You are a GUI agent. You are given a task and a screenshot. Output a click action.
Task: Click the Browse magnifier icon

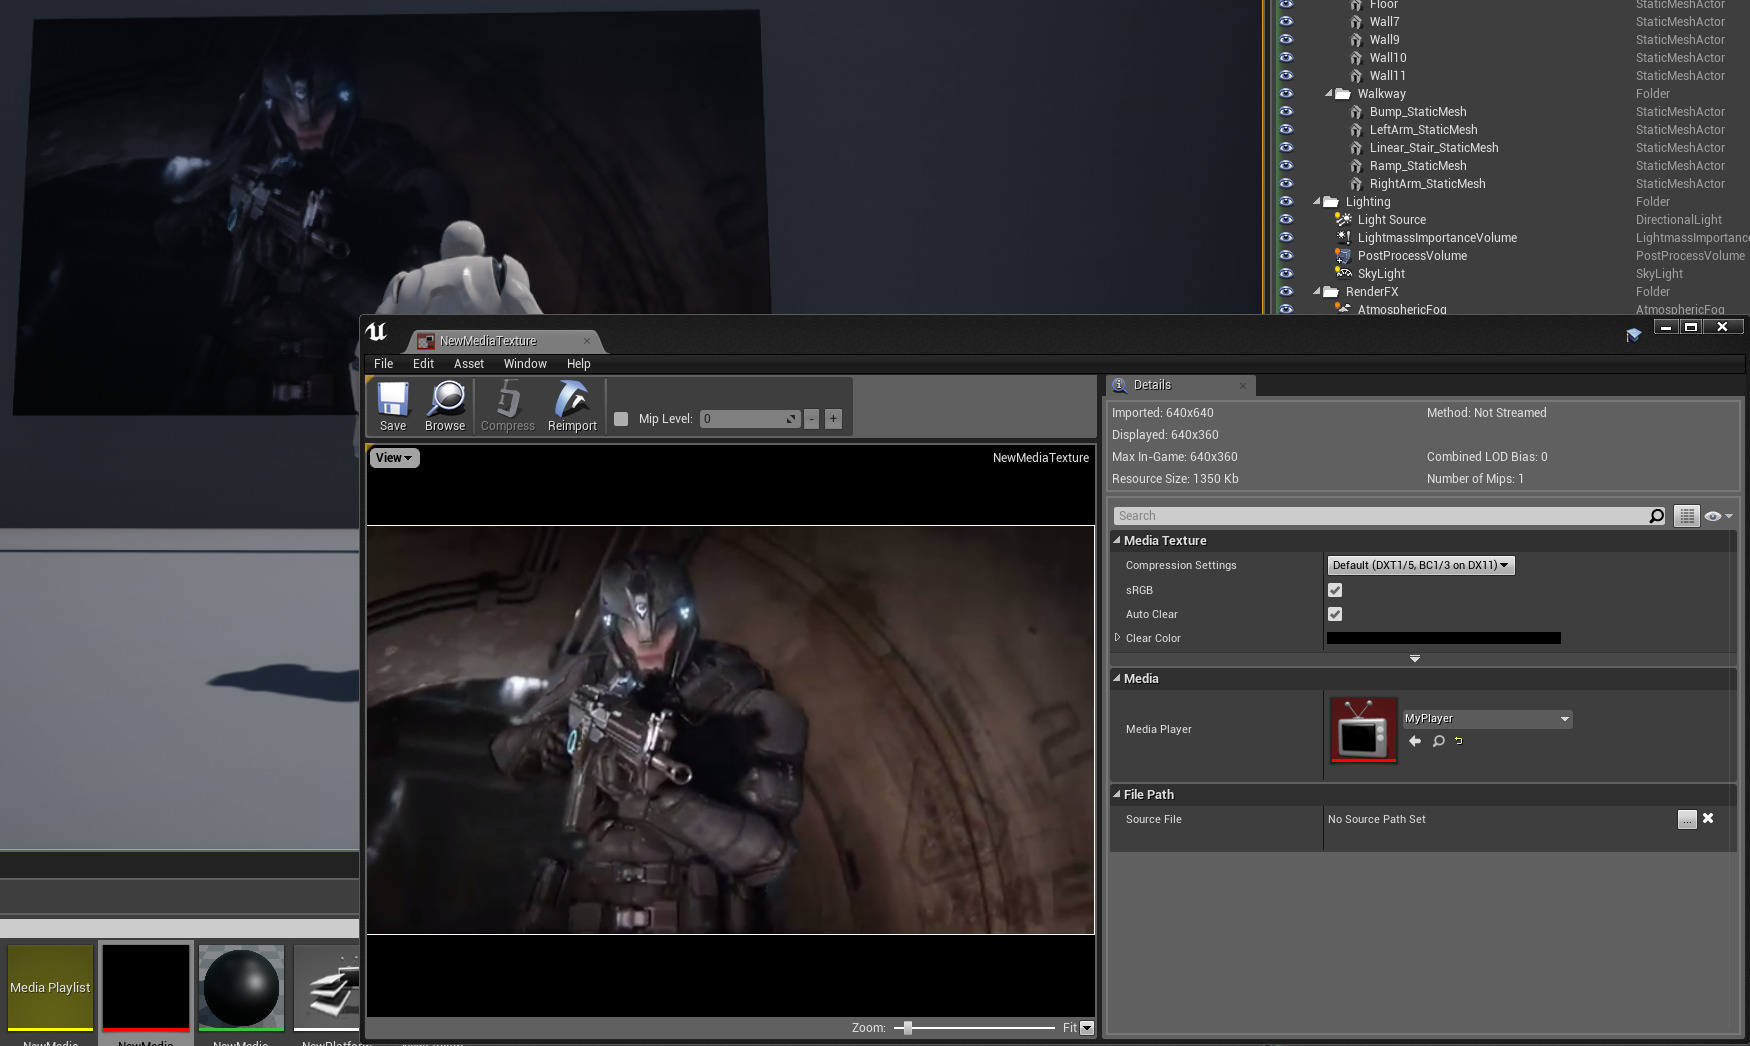pos(445,401)
